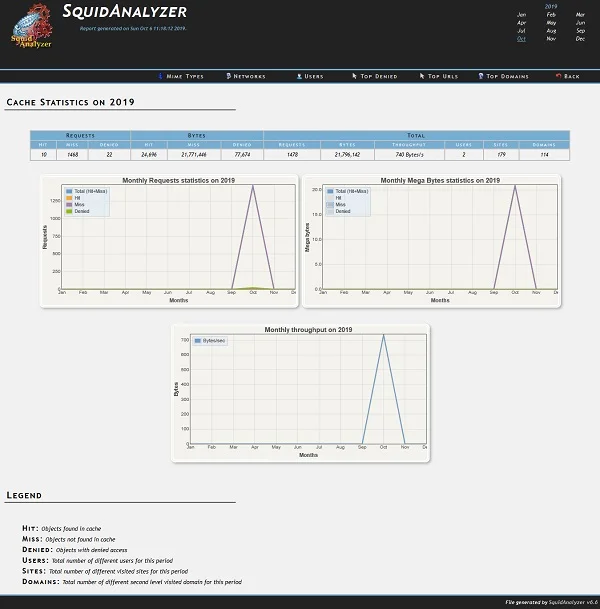Open the Networks report
The height and width of the screenshot is (609, 600).
point(249,77)
